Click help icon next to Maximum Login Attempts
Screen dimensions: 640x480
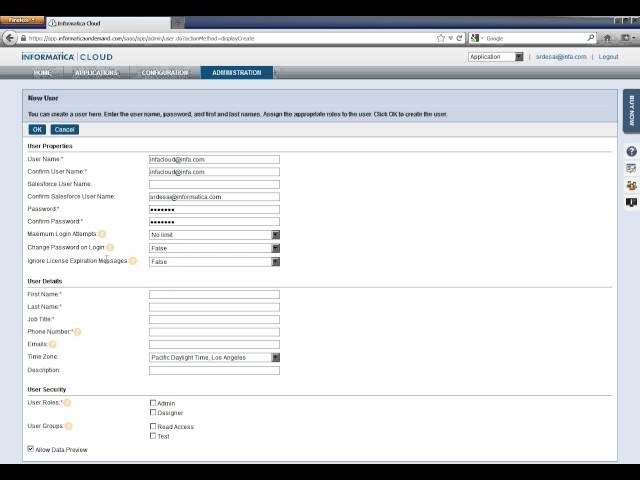pyautogui.click(x=102, y=234)
